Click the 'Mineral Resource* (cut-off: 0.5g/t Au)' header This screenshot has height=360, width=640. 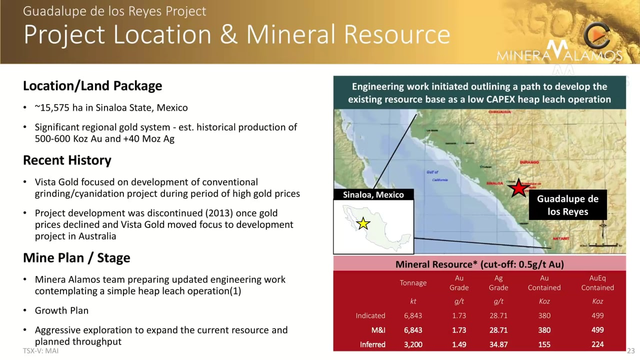[480, 264]
